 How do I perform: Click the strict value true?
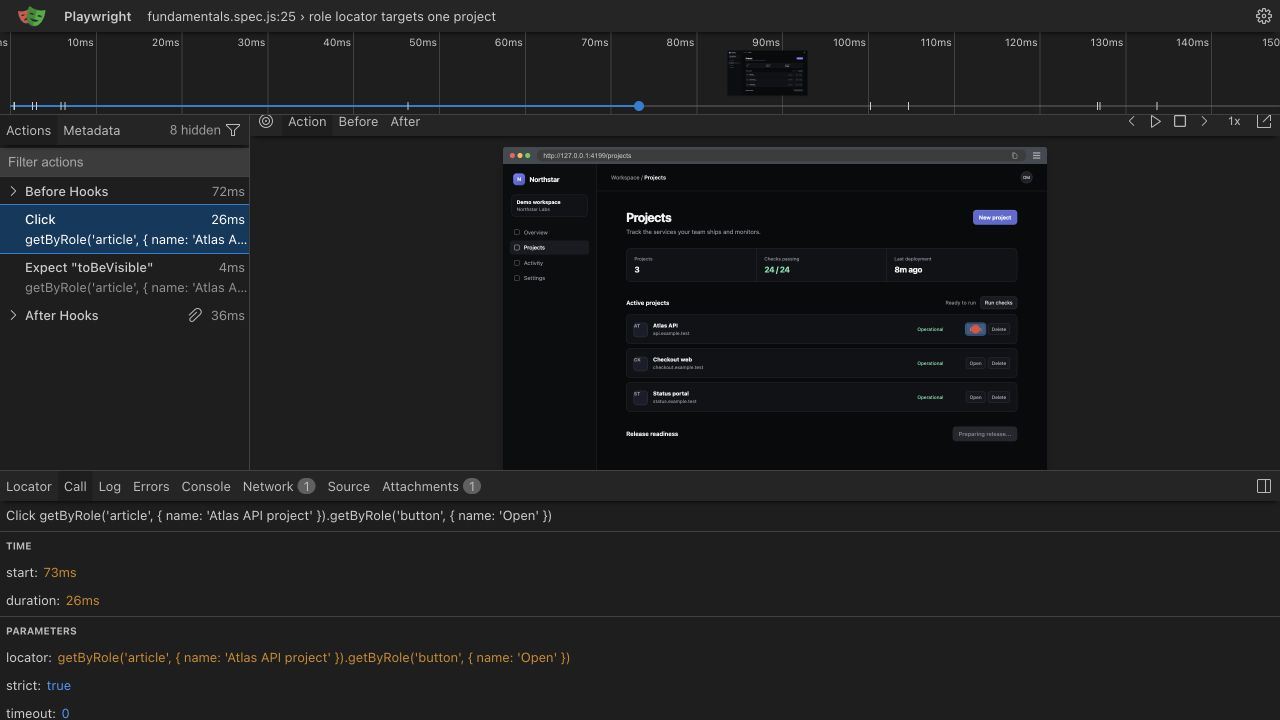pos(58,685)
